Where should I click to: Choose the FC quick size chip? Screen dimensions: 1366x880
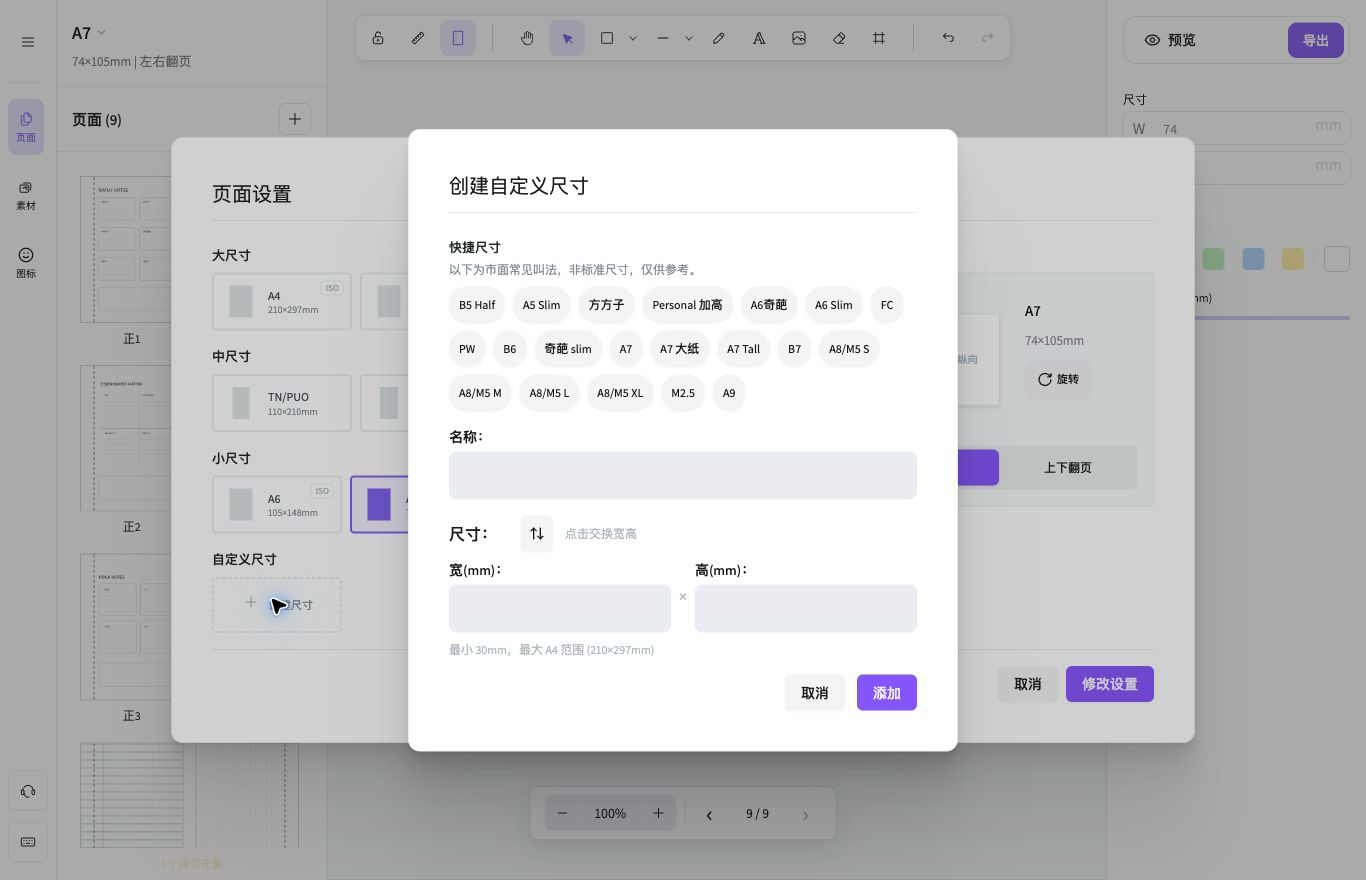click(x=887, y=305)
